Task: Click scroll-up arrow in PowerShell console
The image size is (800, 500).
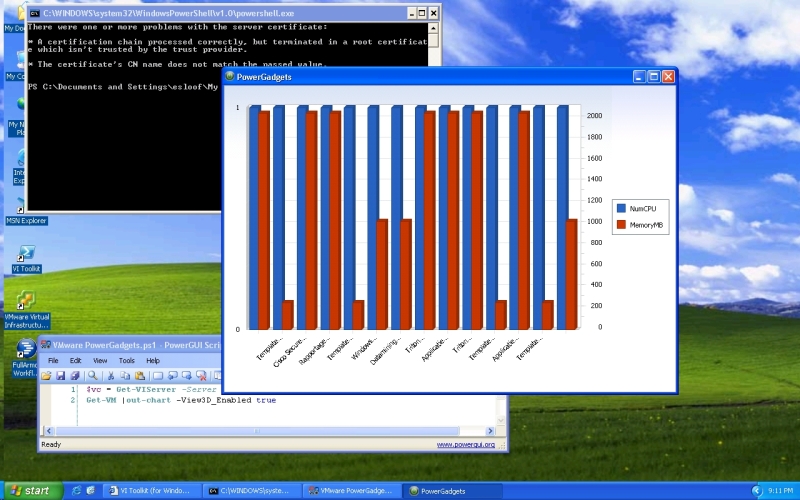Action: pyautogui.click(x=433, y=28)
